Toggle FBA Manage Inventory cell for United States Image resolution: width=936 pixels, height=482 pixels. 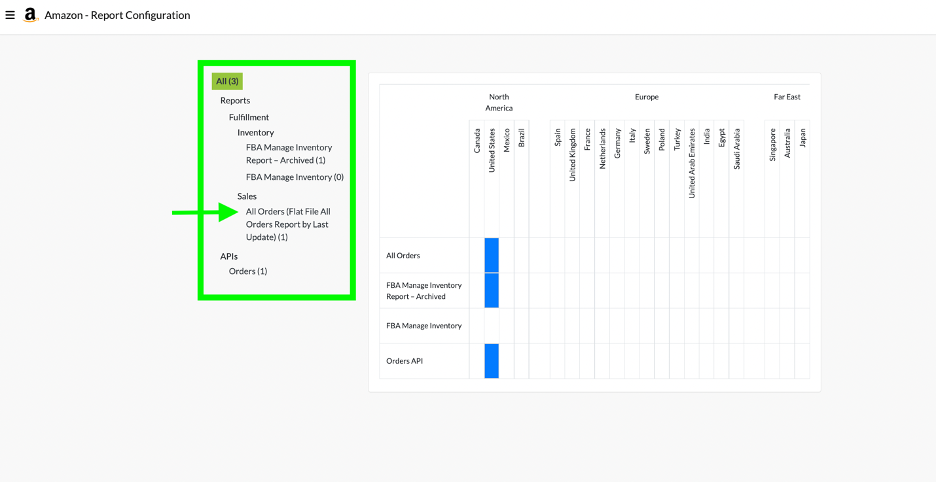pyautogui.click(x=492, y=326)
